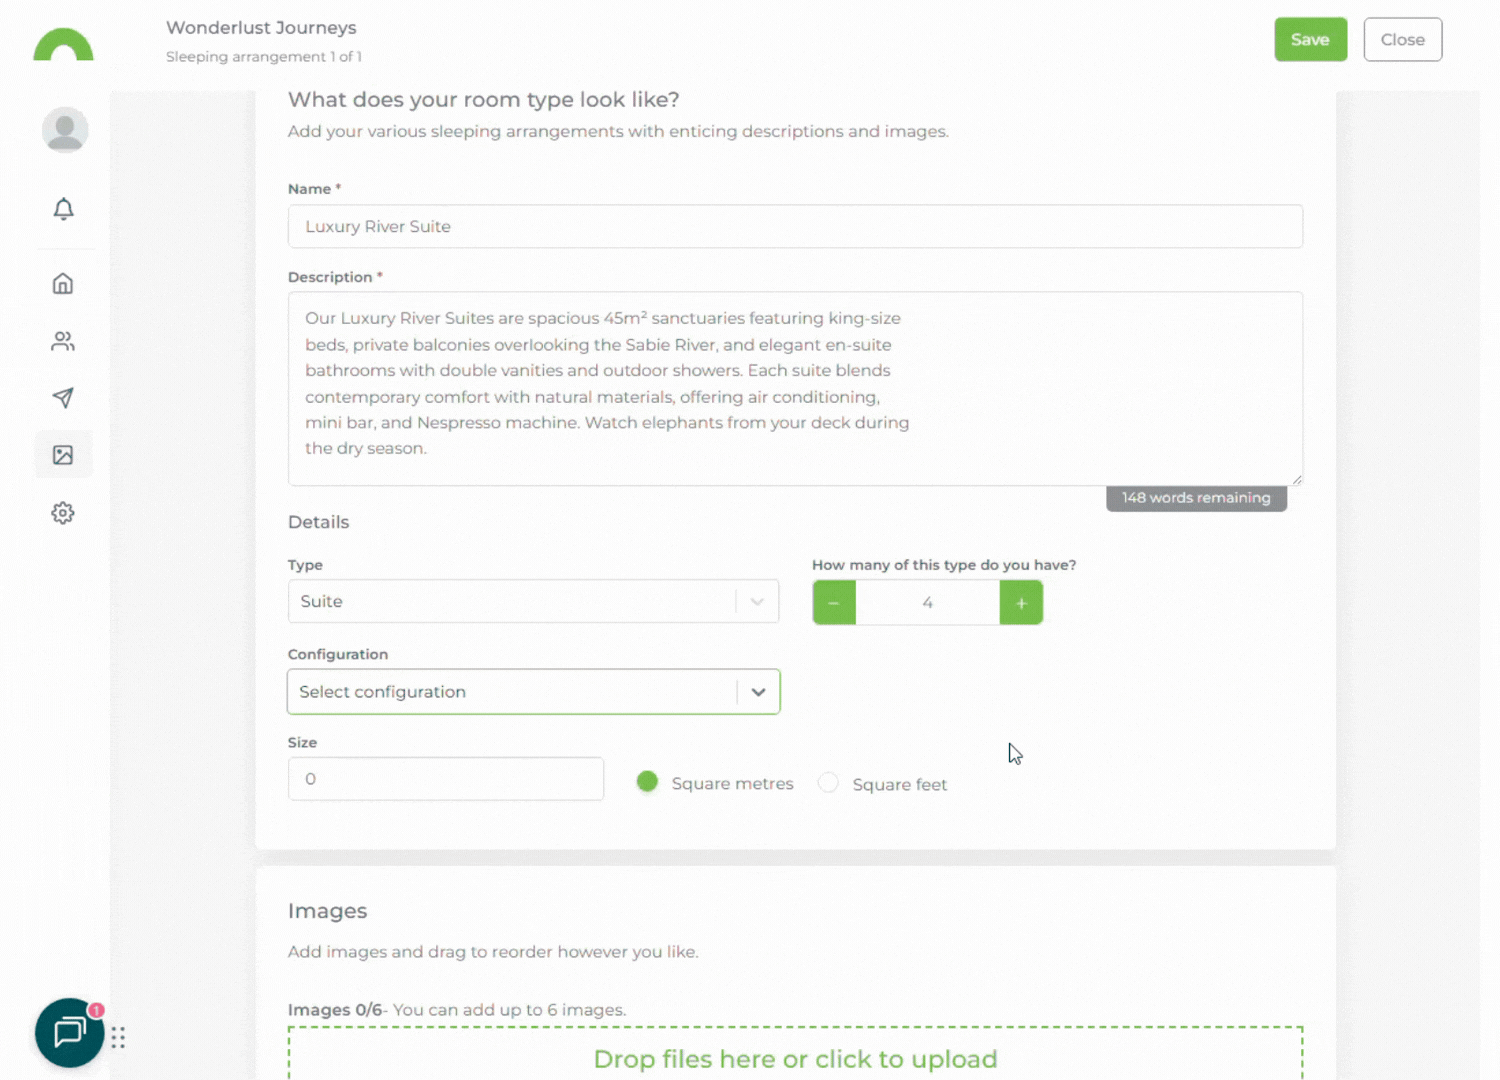The image size is (1500, 1080).
Task: Click the Close button
Action: coord(1402,40)
